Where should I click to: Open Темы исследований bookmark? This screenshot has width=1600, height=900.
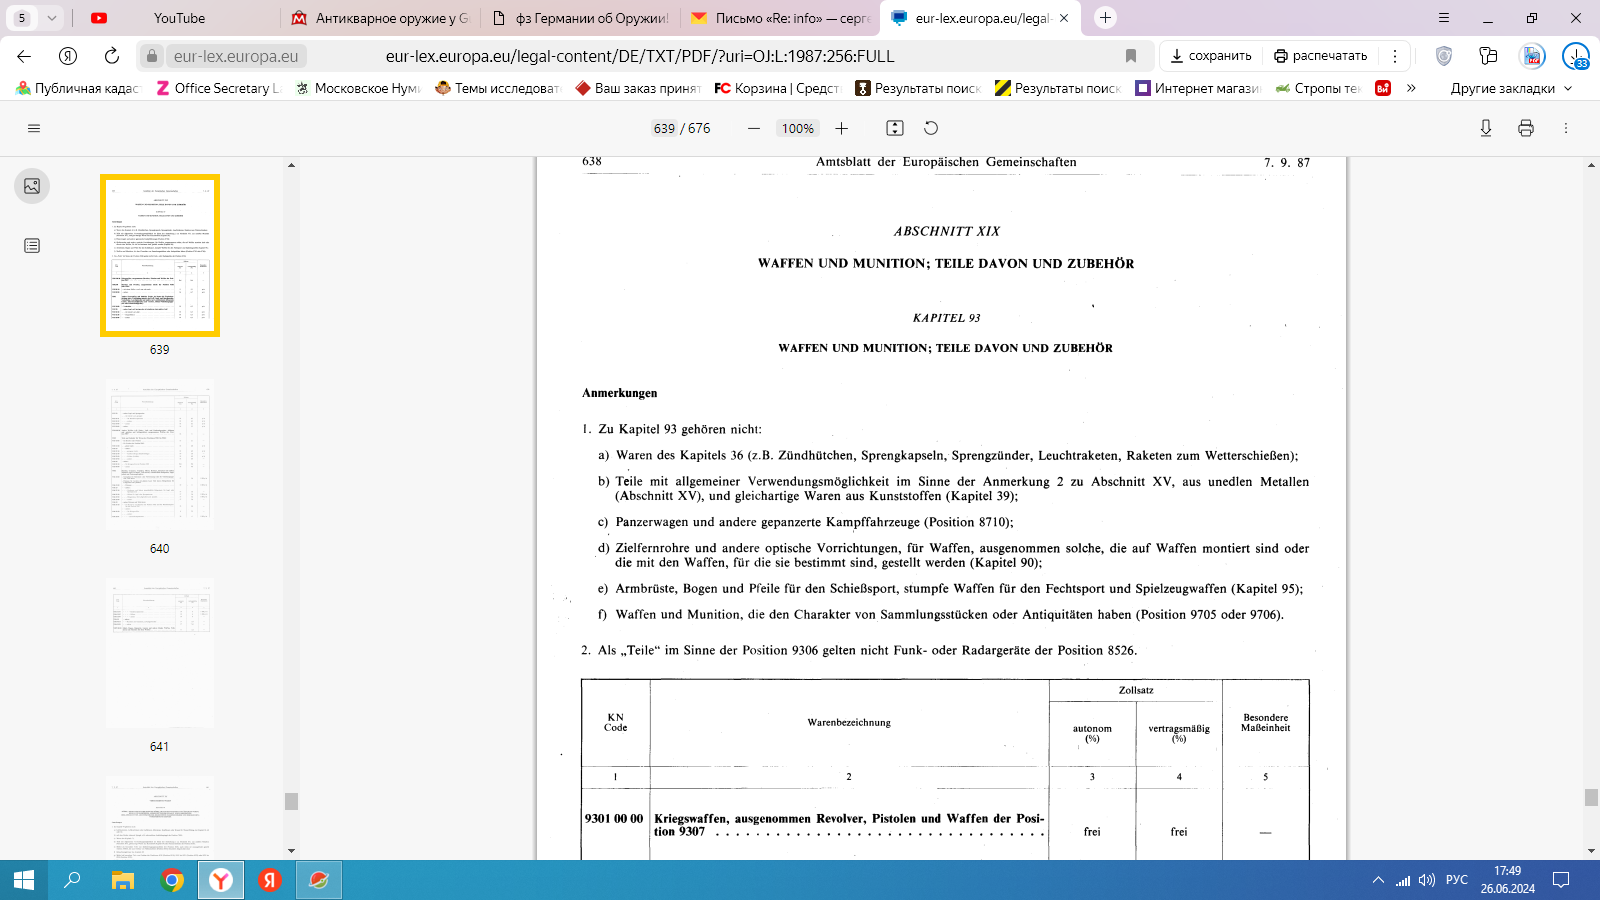point(498,88)
